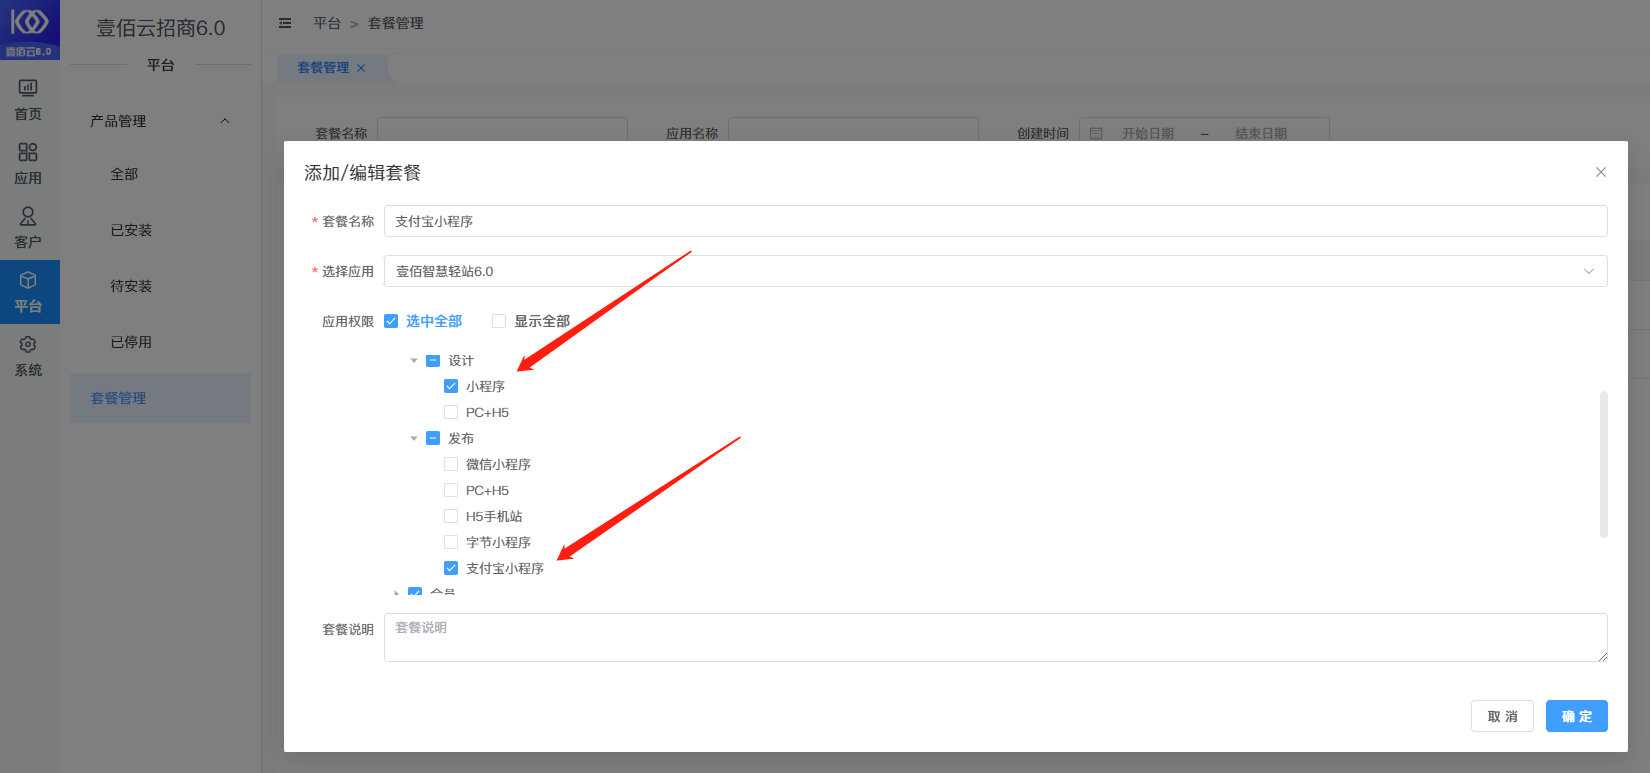Click 小程序 tree label

[485, 387]
